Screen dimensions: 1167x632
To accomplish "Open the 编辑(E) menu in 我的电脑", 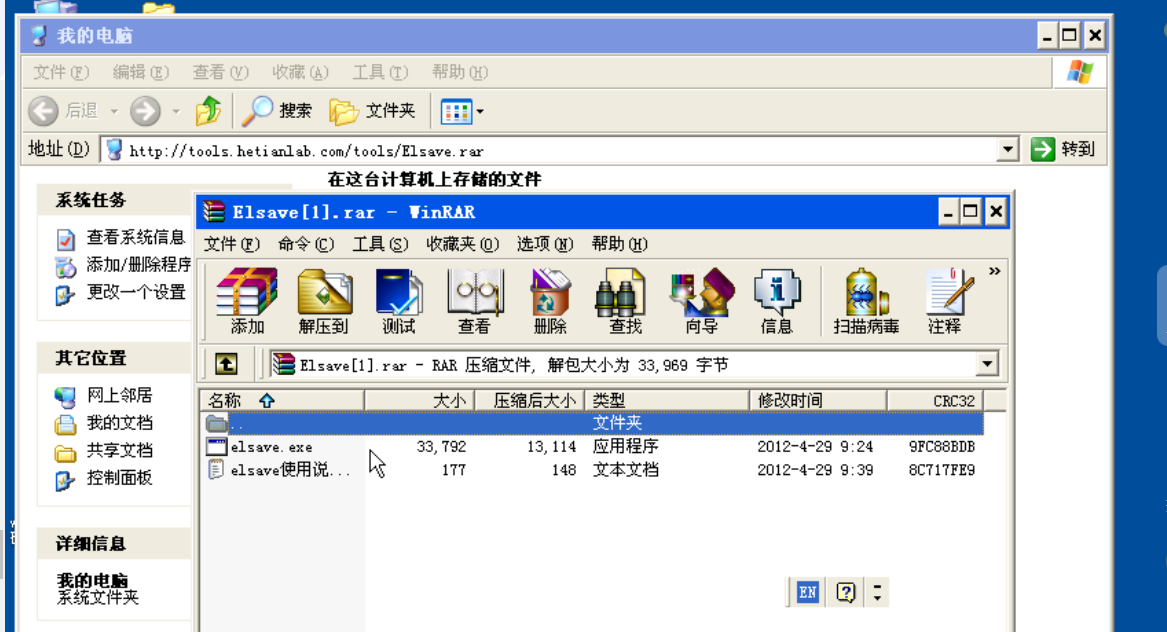I will click(141, 72).
